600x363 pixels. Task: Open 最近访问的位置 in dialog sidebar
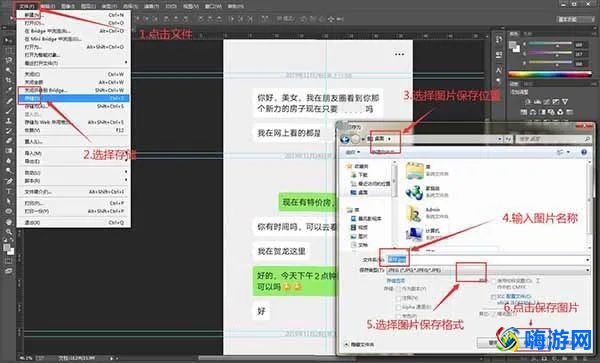(x=370, y=184)
